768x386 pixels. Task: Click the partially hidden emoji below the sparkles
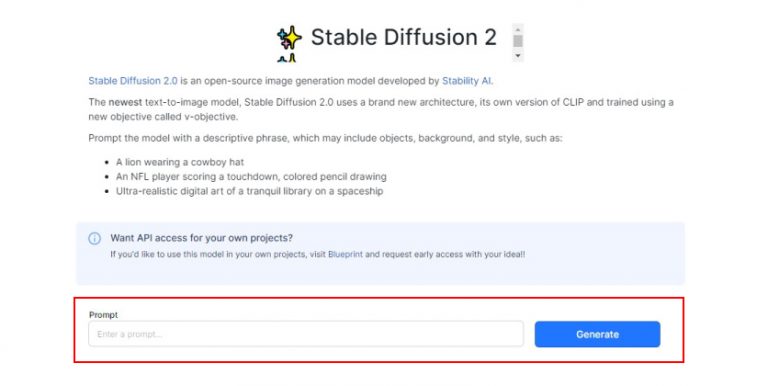point(287,59)
